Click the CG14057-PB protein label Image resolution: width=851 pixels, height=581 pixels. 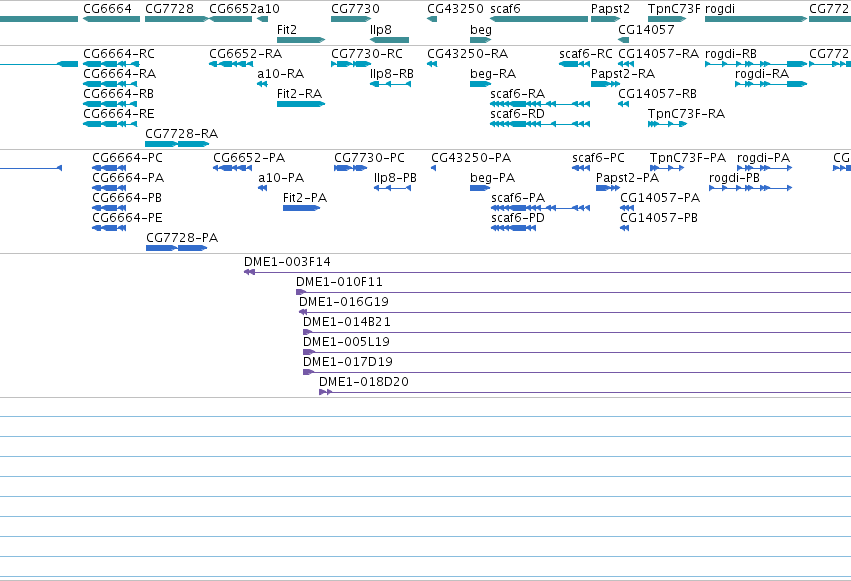[659, 218]
